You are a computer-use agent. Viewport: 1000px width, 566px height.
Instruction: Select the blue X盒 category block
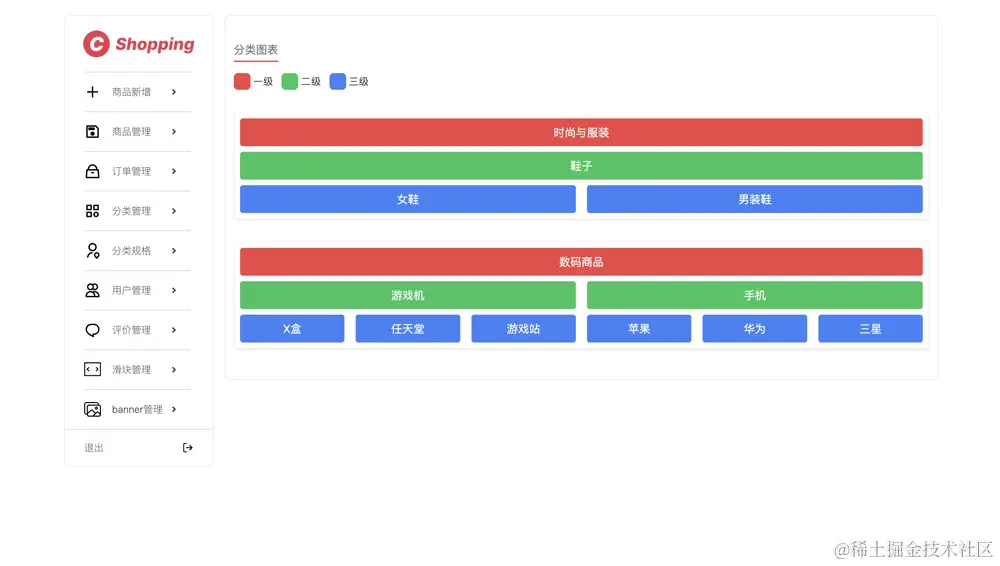(x=292, y=329)
